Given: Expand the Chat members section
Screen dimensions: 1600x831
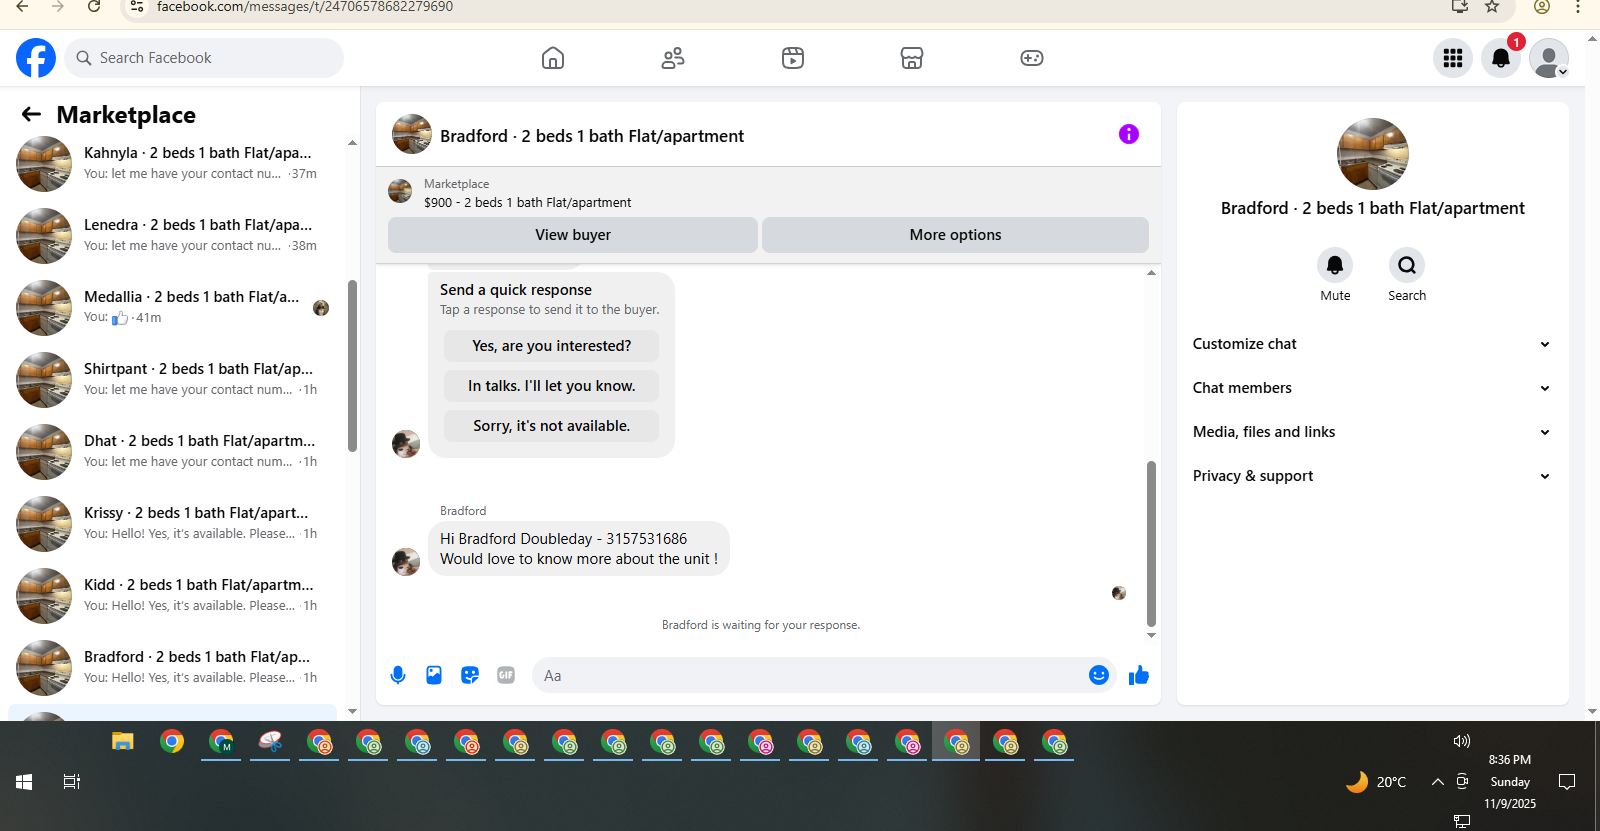Looking at the screenshot, I should point(1372,388).
